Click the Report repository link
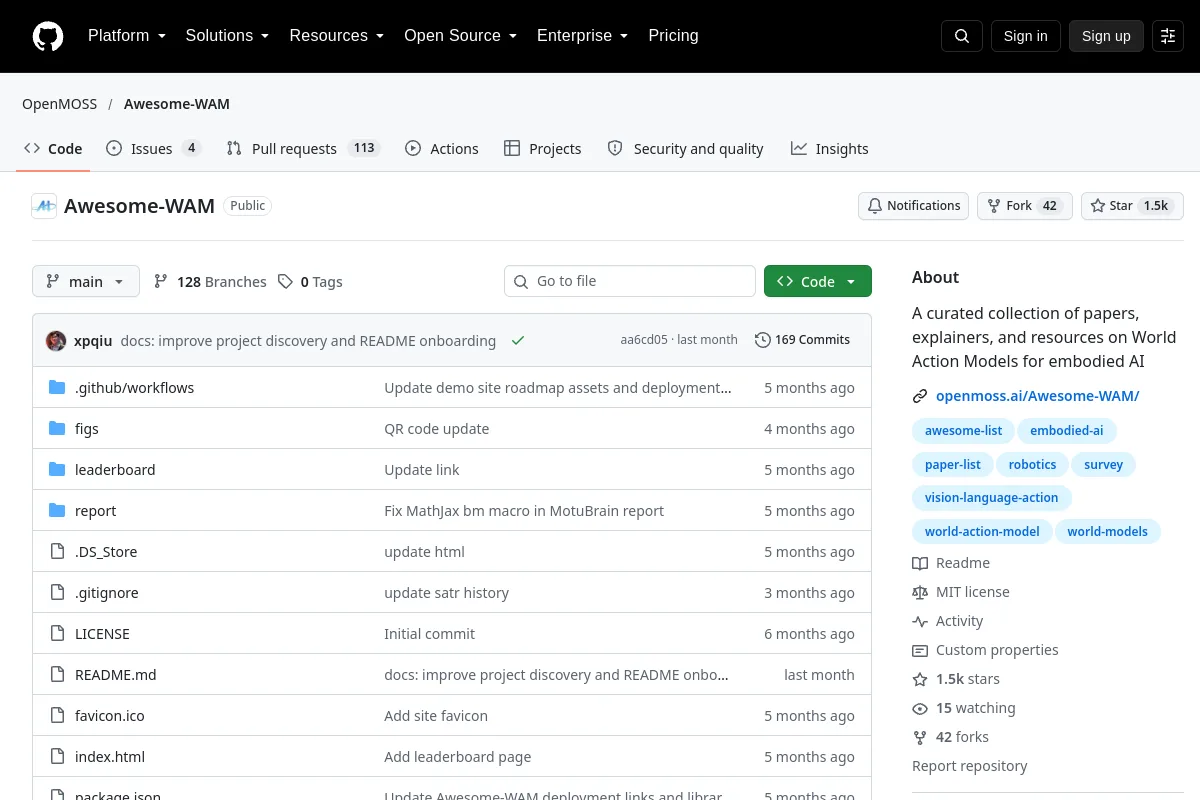 coord(969,766)
